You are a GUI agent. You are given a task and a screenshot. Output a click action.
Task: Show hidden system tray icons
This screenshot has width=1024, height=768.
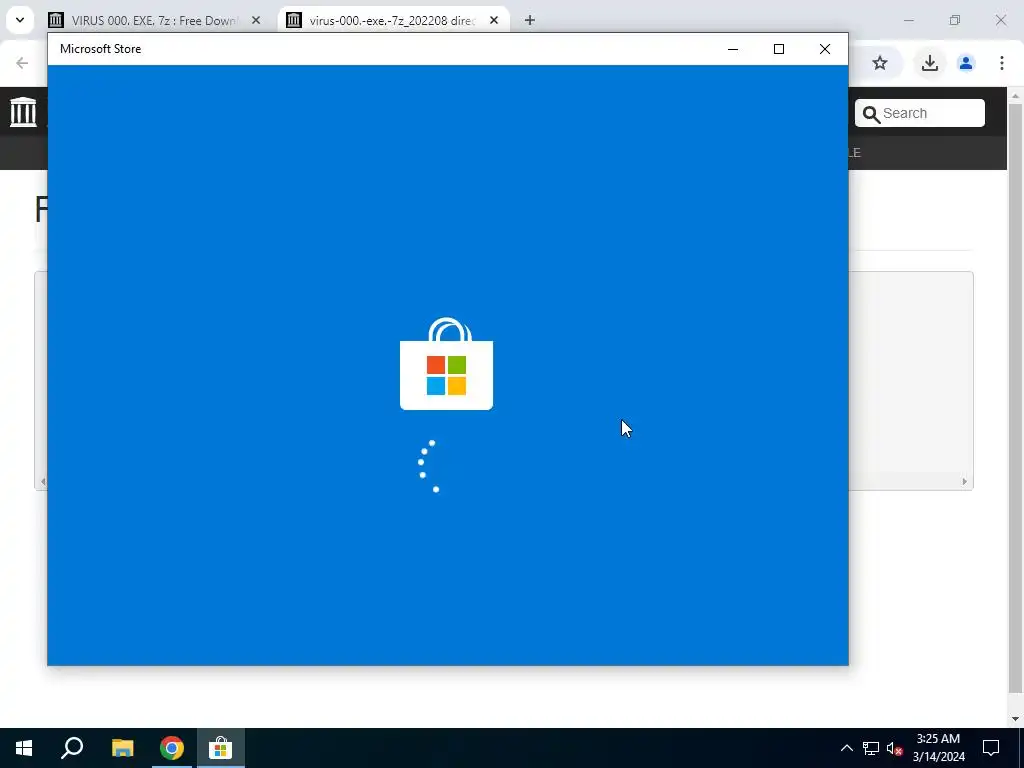(846, 748)
